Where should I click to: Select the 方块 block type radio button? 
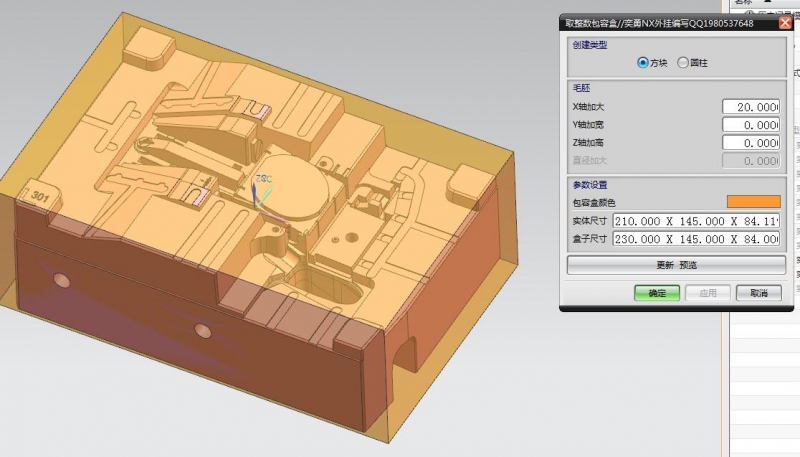tap(643, 63)
